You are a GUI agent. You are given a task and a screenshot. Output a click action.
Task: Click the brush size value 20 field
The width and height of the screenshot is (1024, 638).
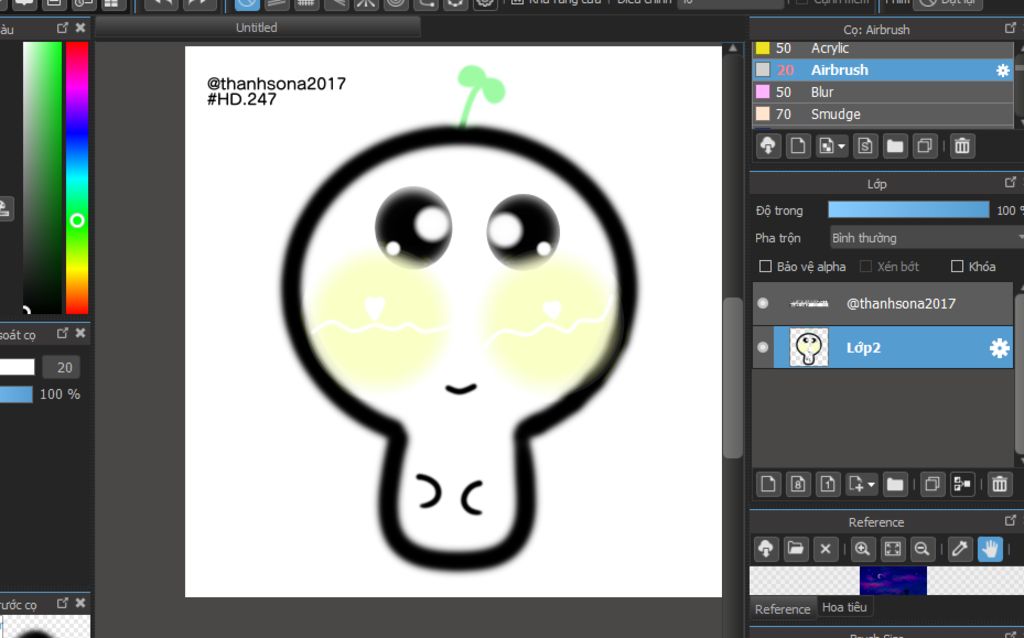coord(62,368)
